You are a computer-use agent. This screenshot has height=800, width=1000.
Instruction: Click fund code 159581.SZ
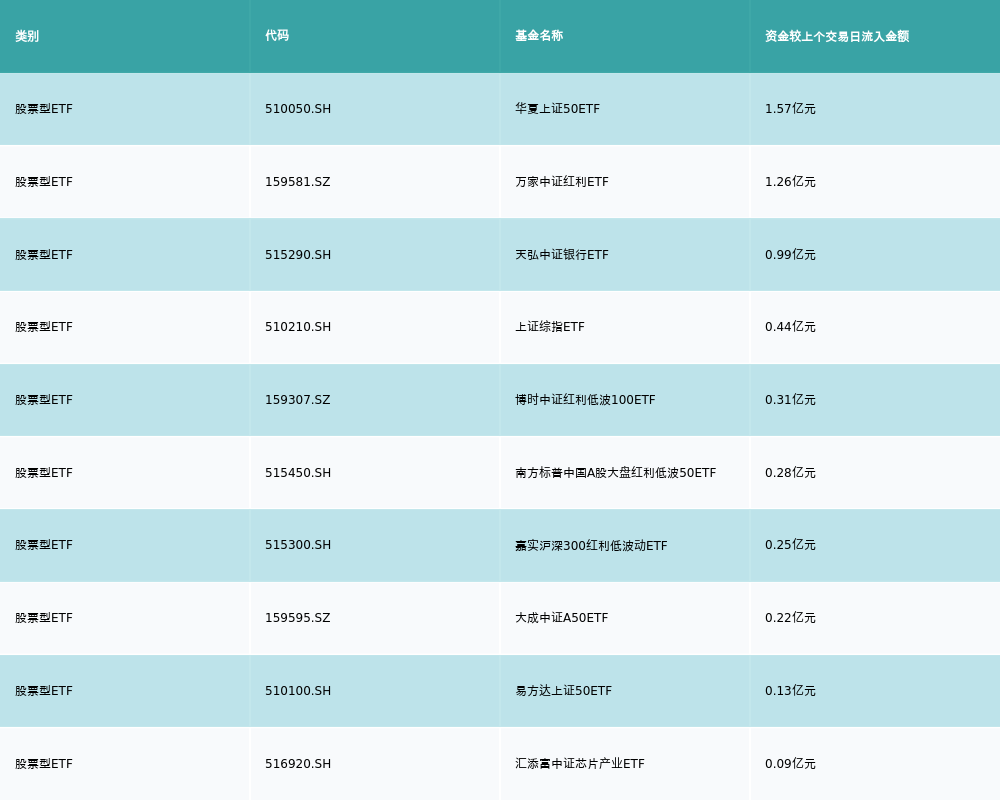click(297, 182)
